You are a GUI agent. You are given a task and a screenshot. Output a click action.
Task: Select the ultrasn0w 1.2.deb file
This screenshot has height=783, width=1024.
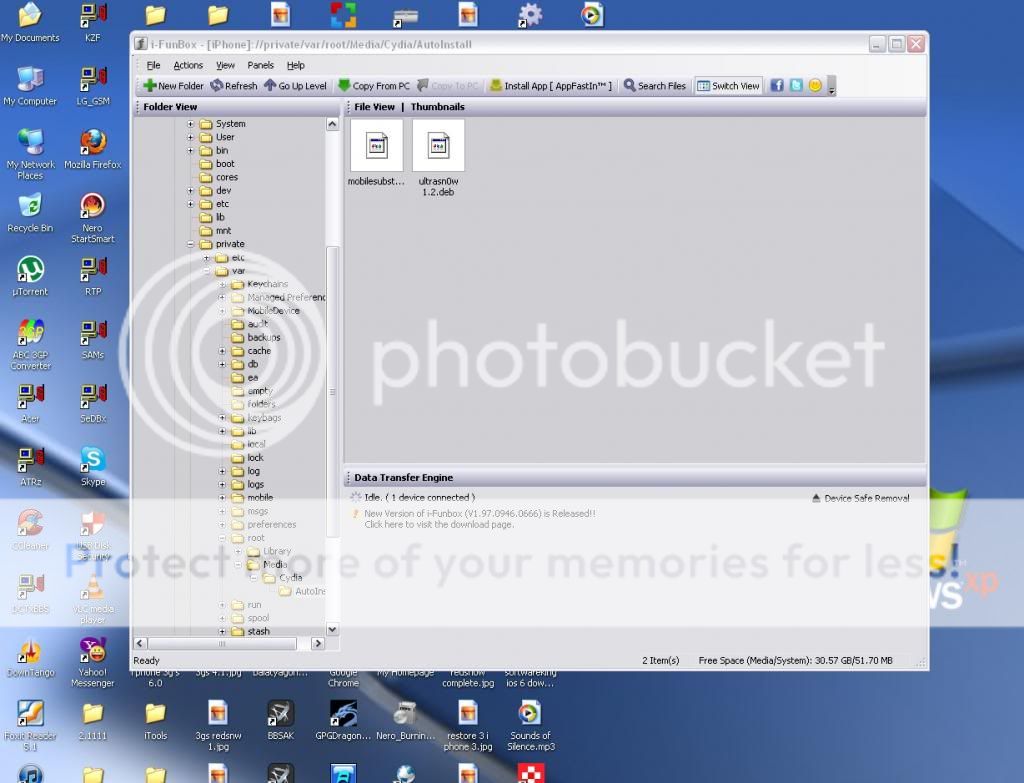click(x=438, y=159)
